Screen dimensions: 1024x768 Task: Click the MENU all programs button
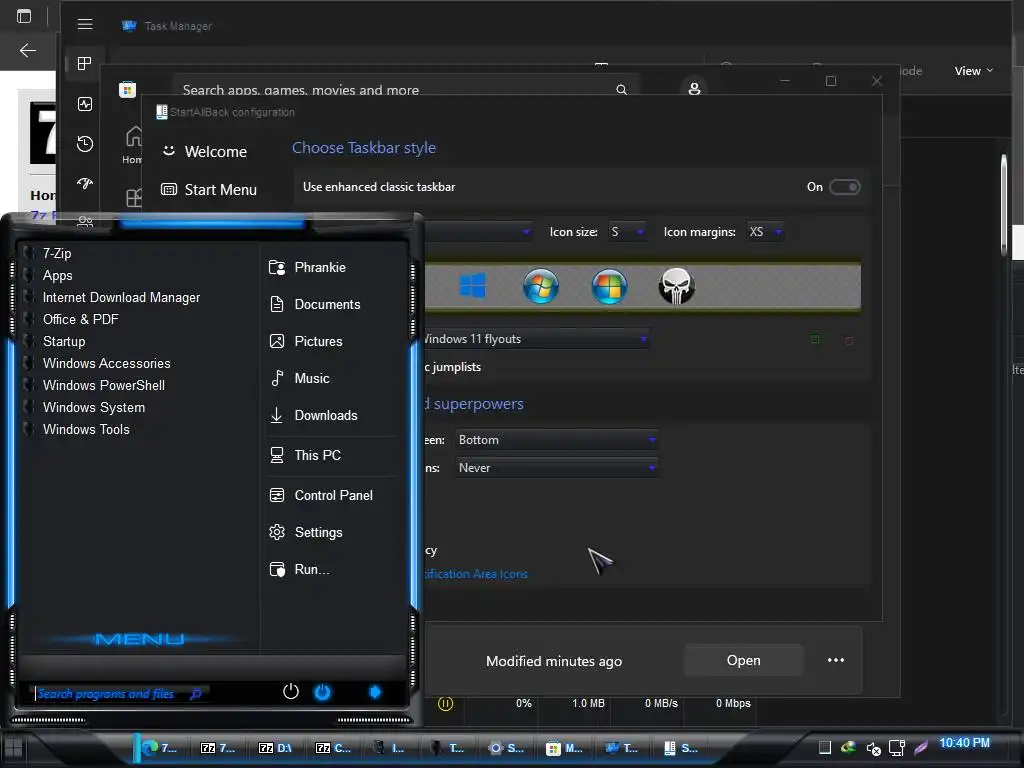[x=139, y=639]
